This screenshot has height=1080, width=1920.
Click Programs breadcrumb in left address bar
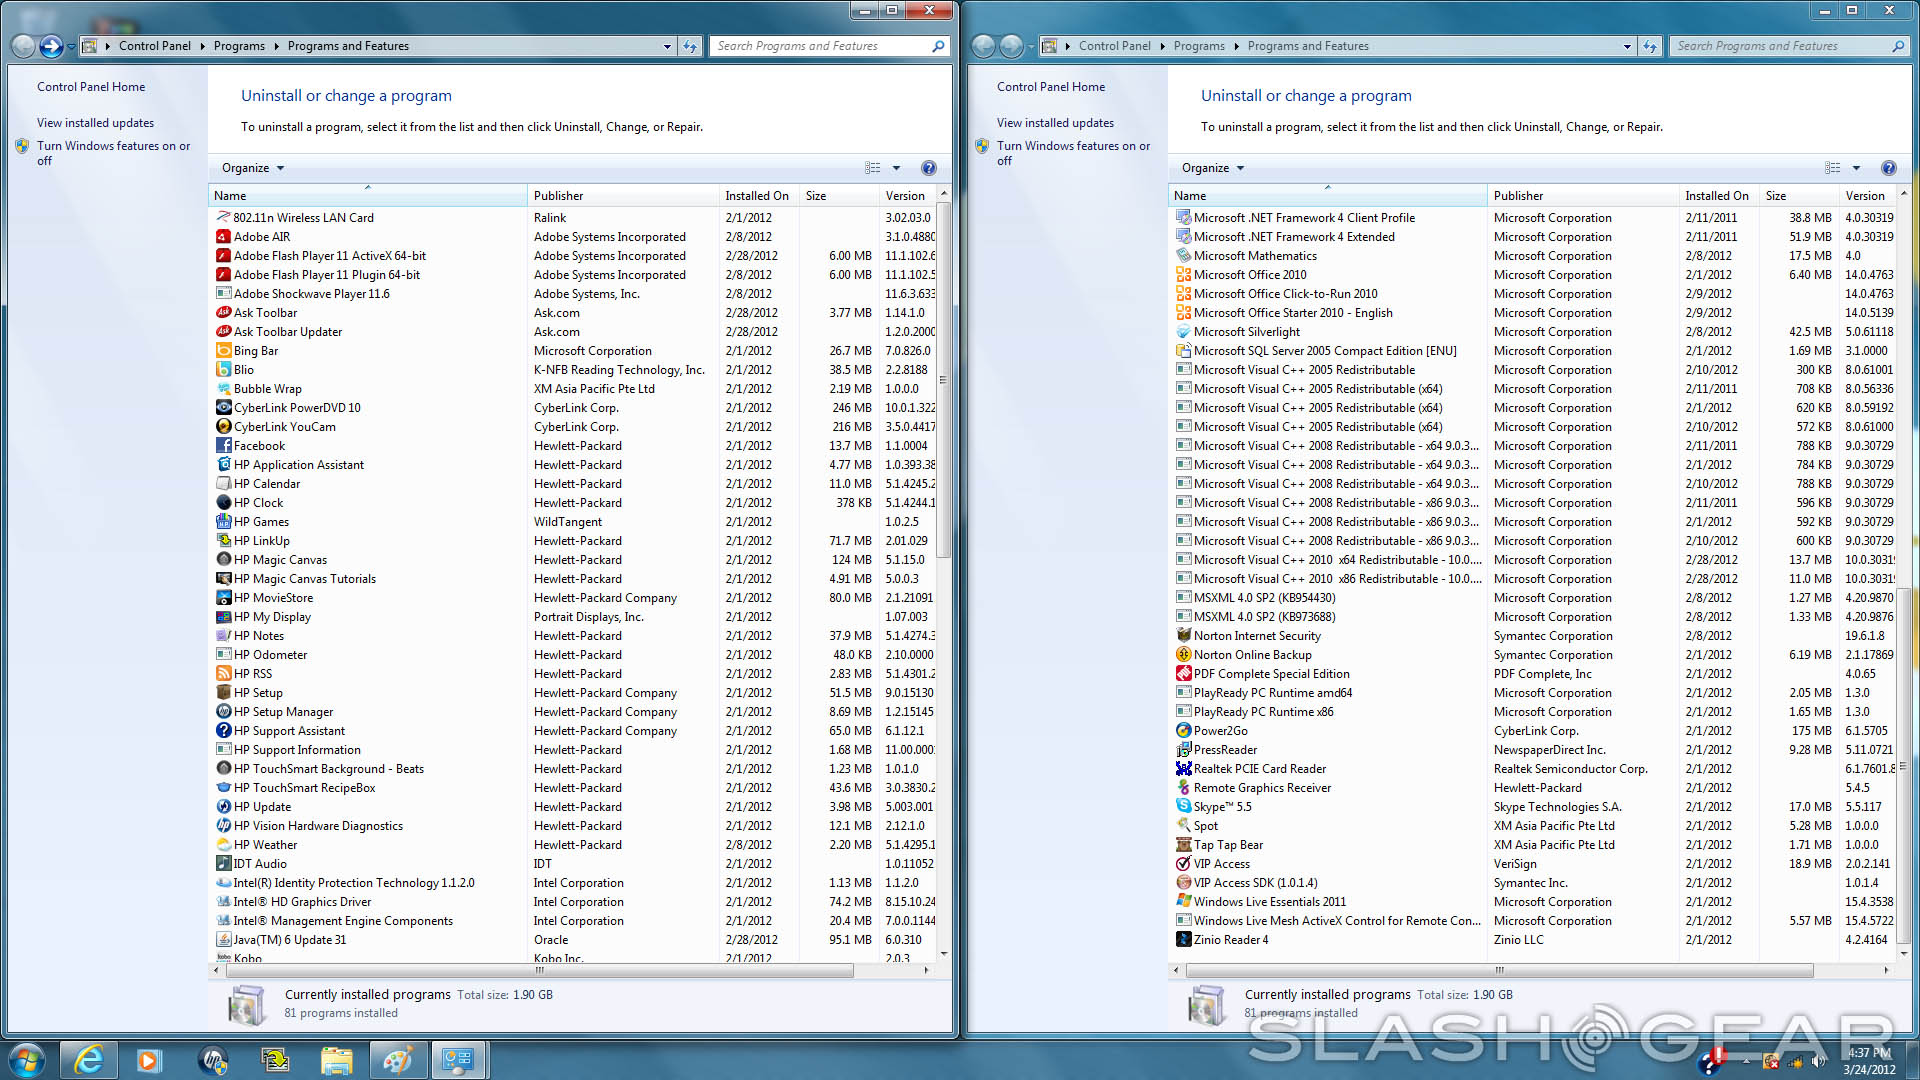[239, 46]
